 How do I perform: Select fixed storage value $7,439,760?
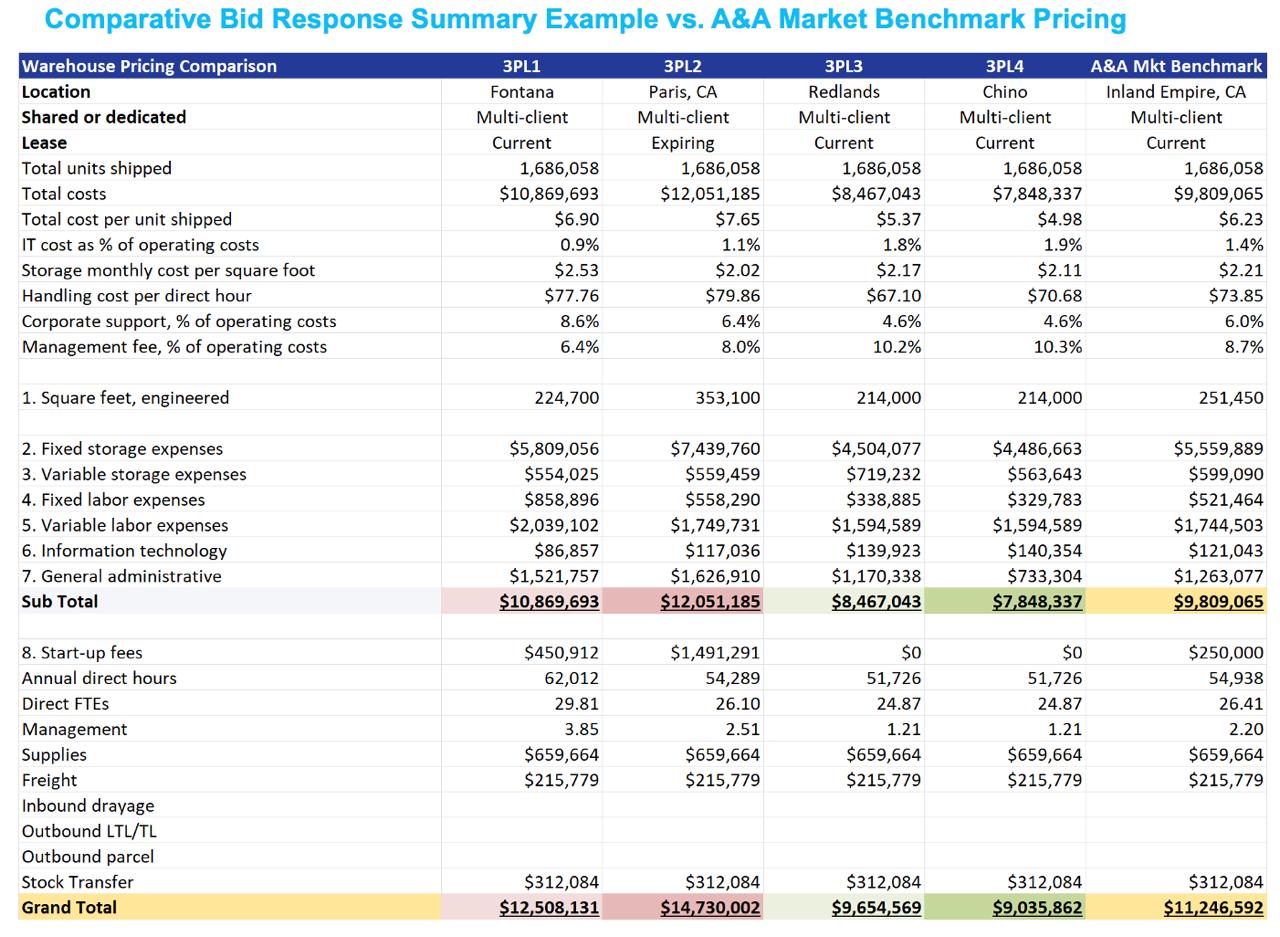point(715,449)
